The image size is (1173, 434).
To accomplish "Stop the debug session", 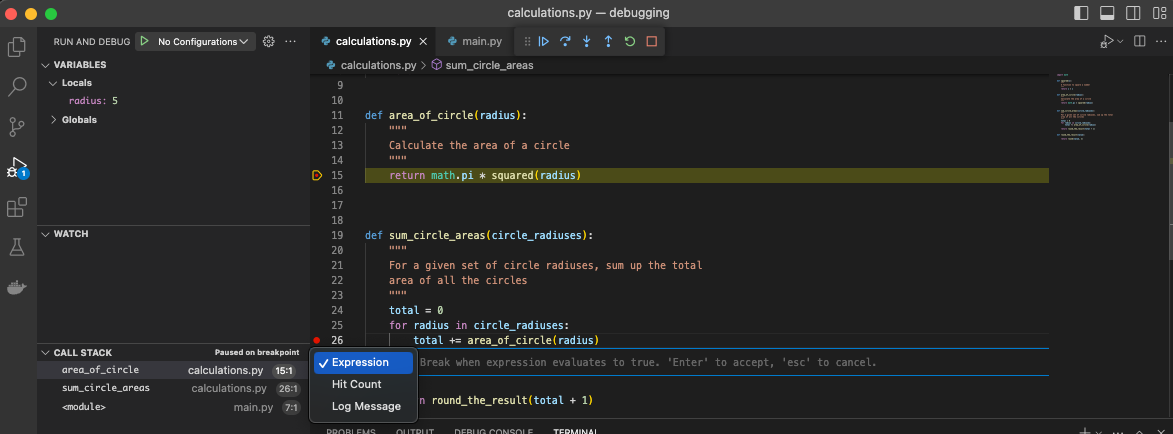I will click(652, 41).
